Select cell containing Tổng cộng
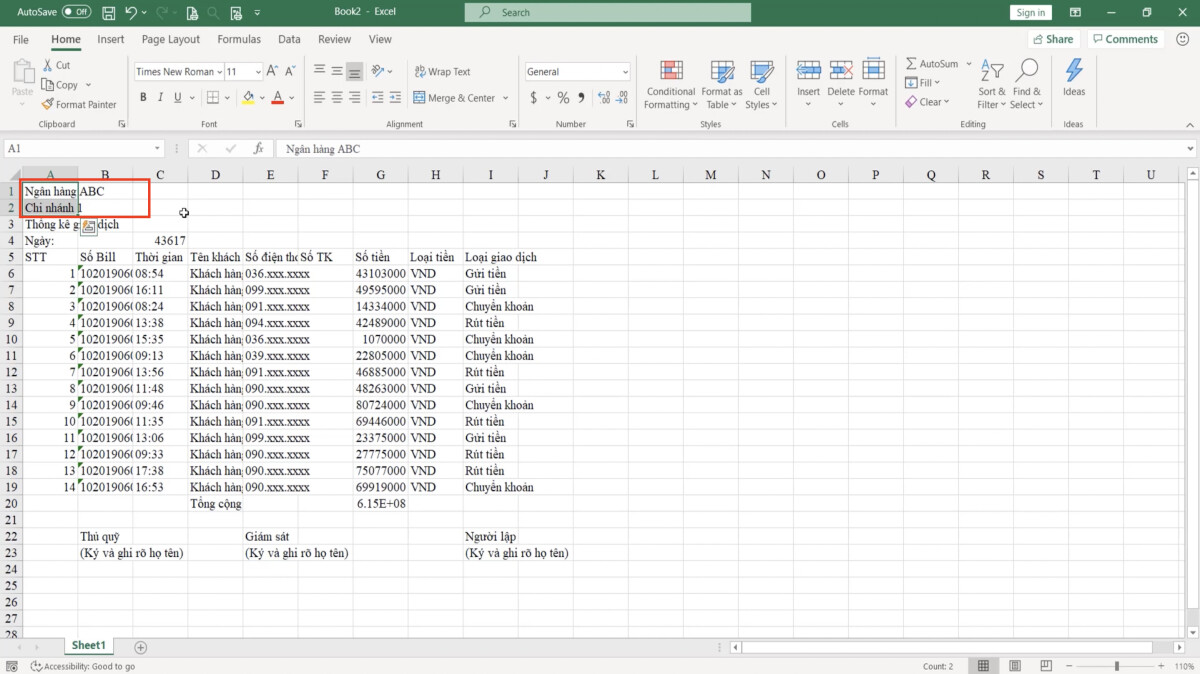The width and height of the screenshot is (1200, 674). pos(215,504)
